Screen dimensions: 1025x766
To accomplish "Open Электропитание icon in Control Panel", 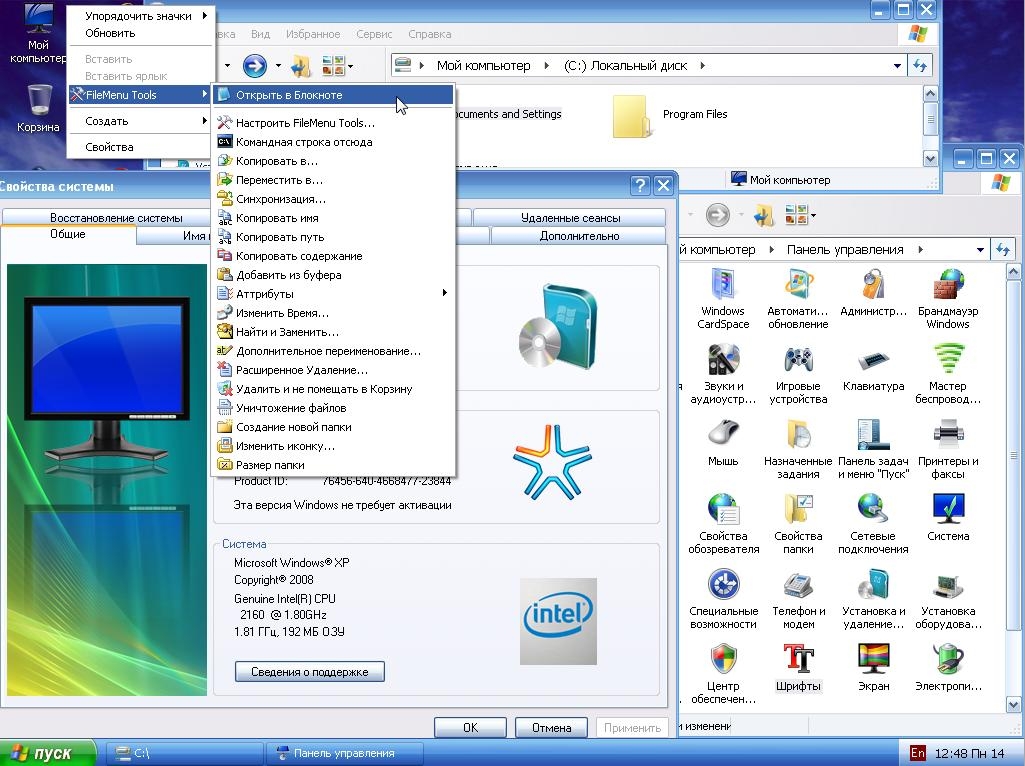I will (x=948, y=668).
